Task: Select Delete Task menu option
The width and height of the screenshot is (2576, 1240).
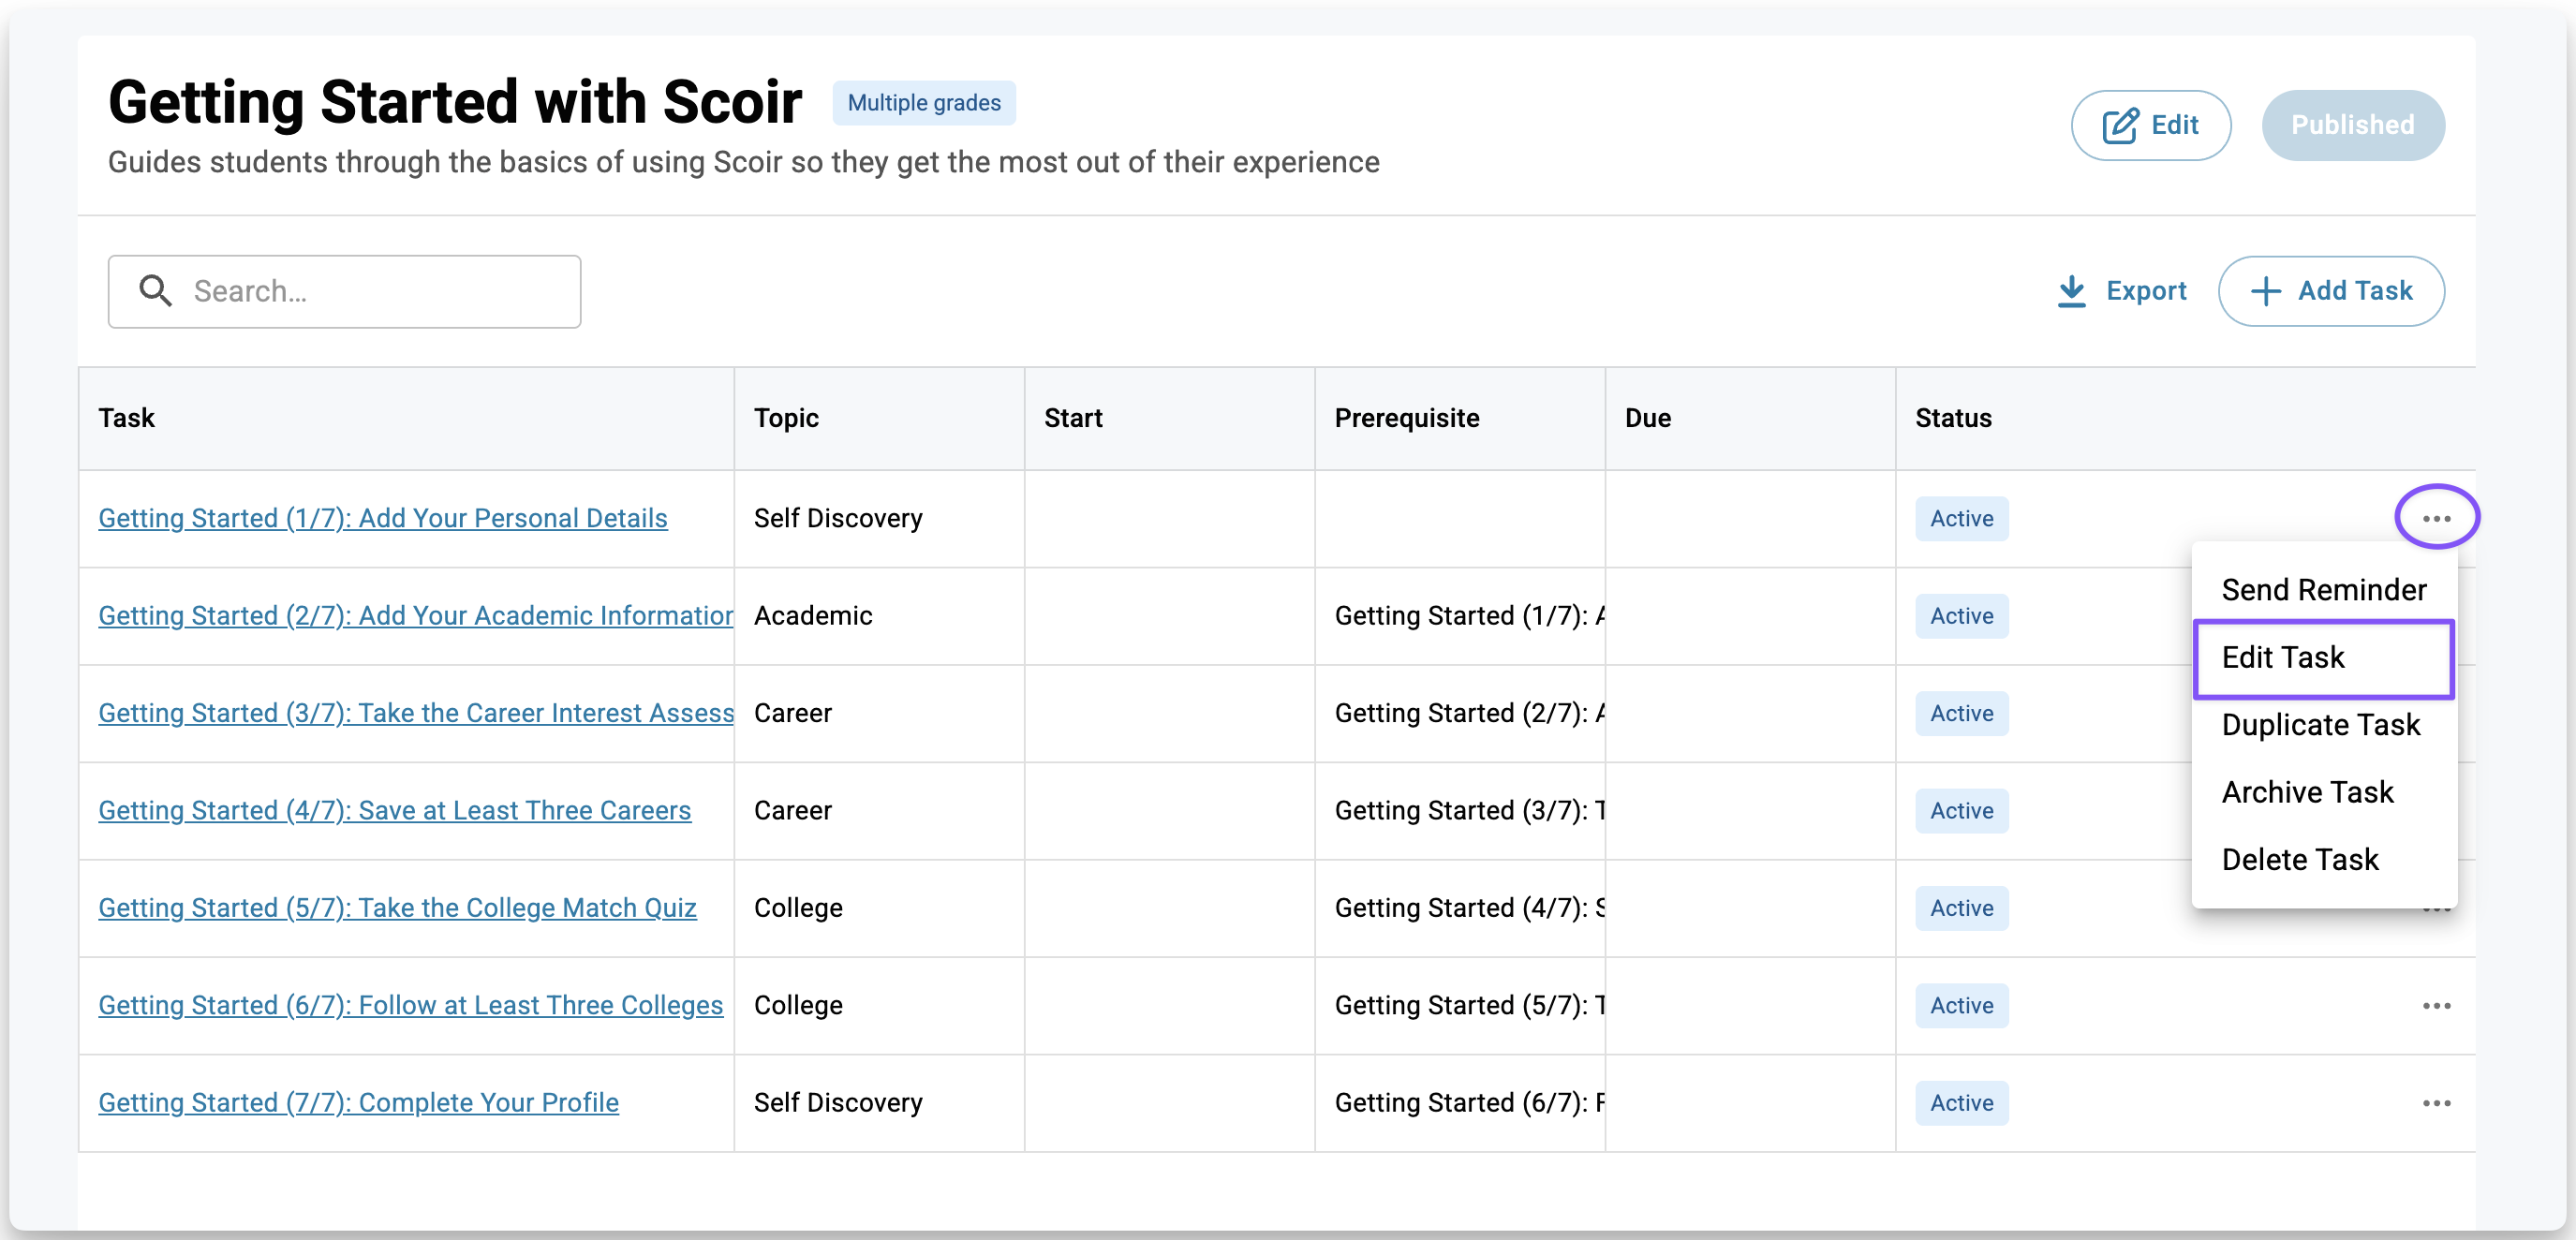Action: (2299, 859)
